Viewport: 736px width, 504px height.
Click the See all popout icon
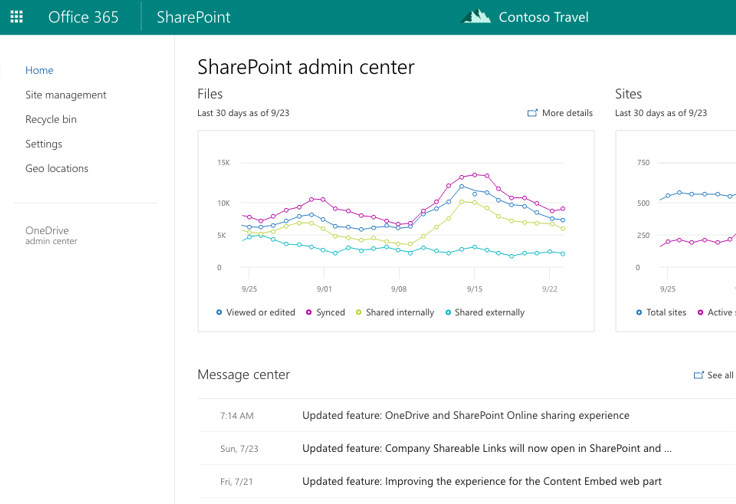tap(698, 376)
